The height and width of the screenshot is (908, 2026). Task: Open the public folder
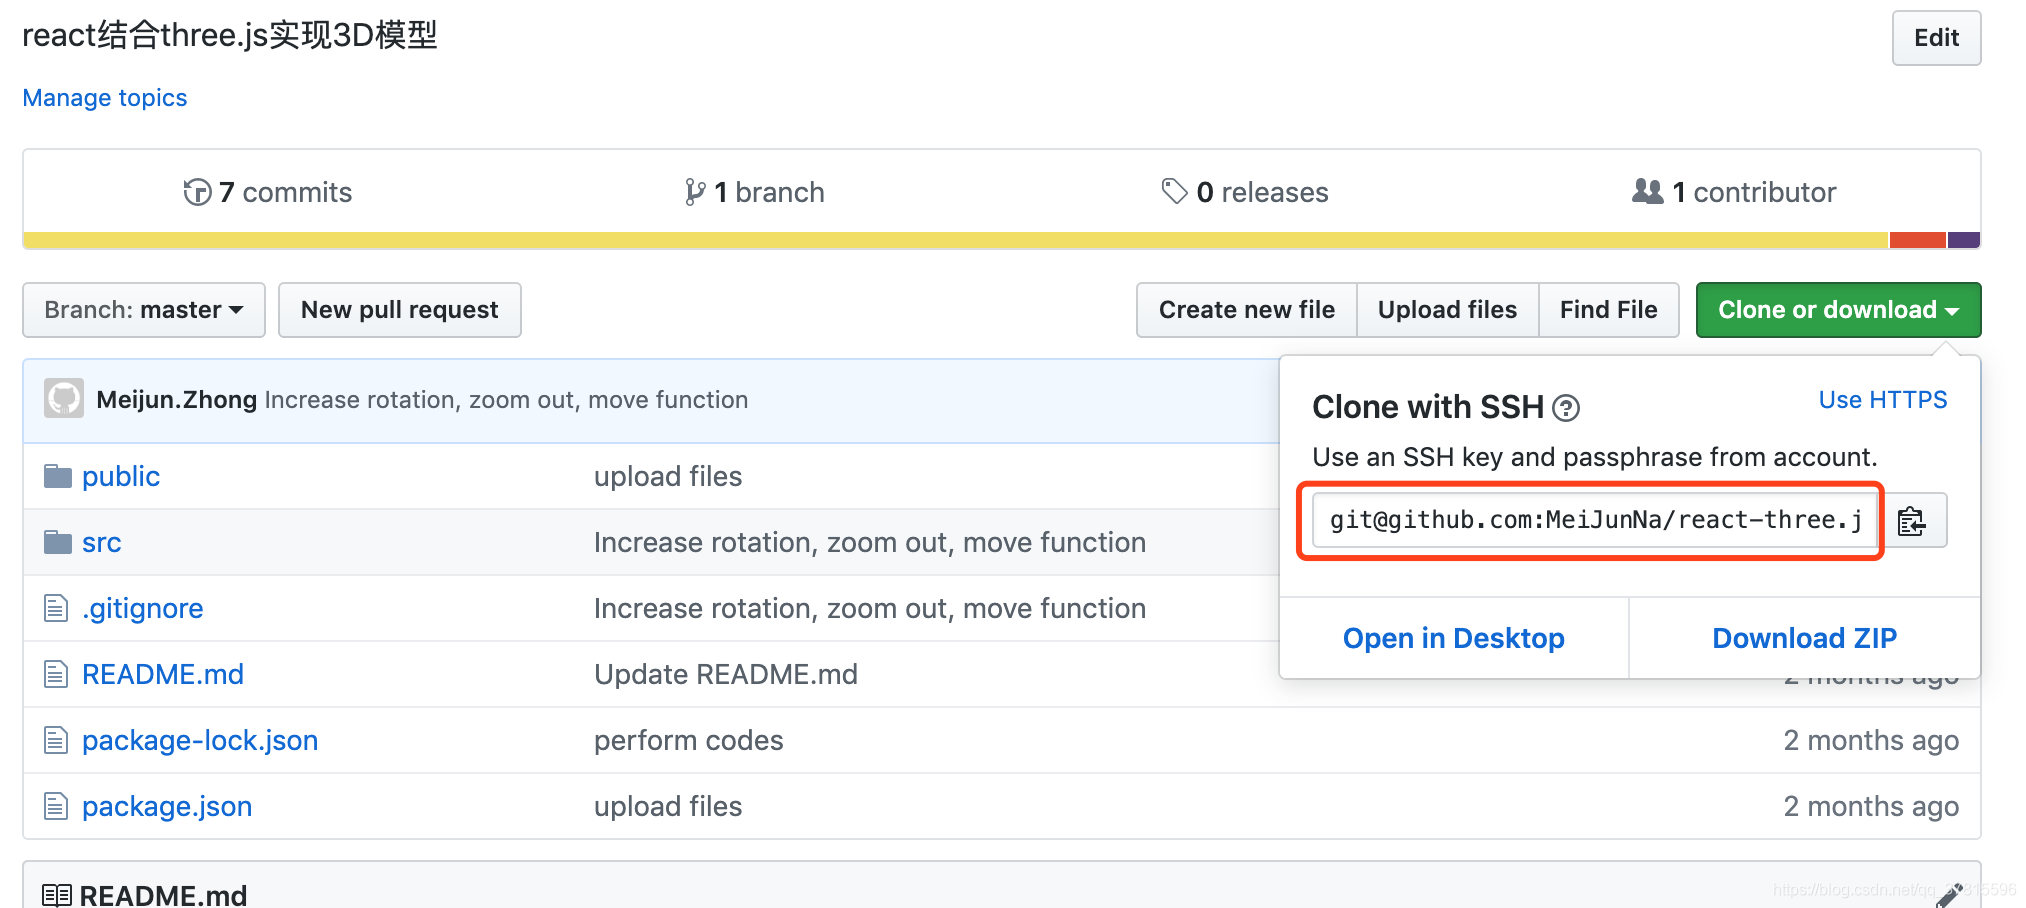(121, 476)
